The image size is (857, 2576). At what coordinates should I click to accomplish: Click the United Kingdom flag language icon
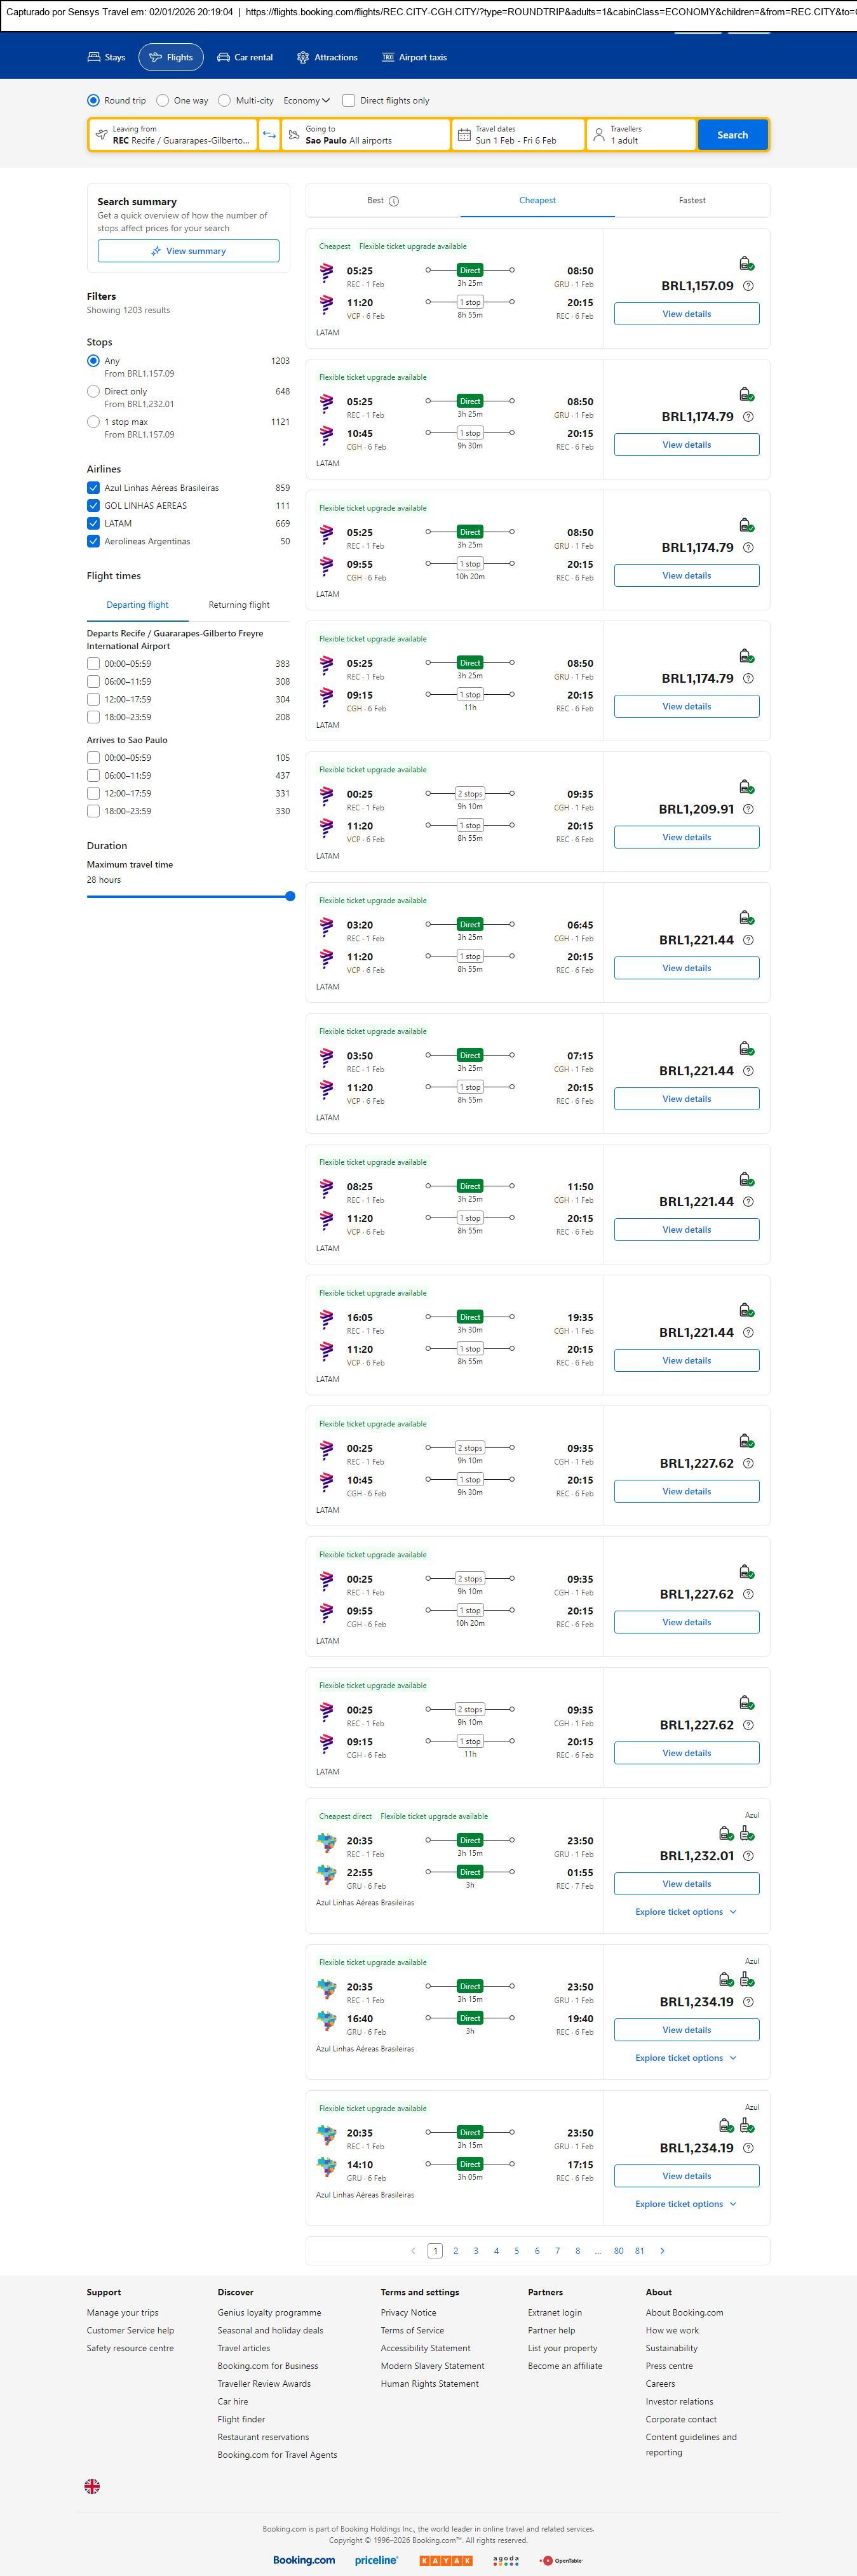(92, 2485)
